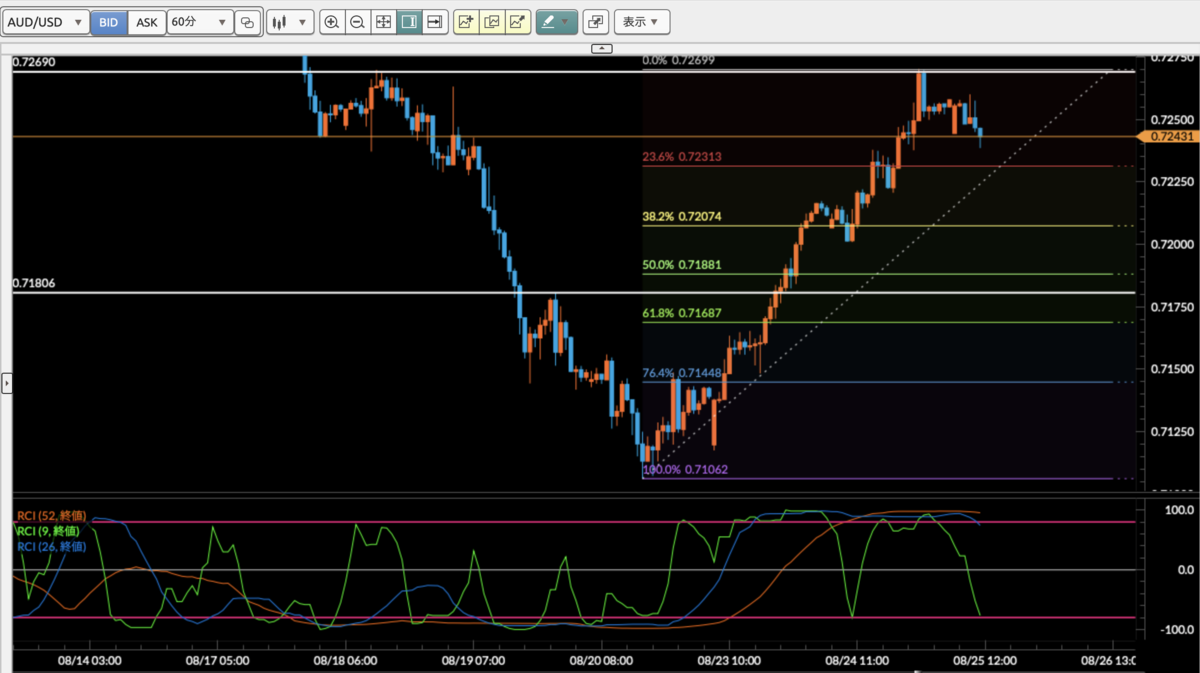Click the 0.72690 horizontal line label
Screen dimensions: 1200x673
pyautogui.click(x=34, y=62)
